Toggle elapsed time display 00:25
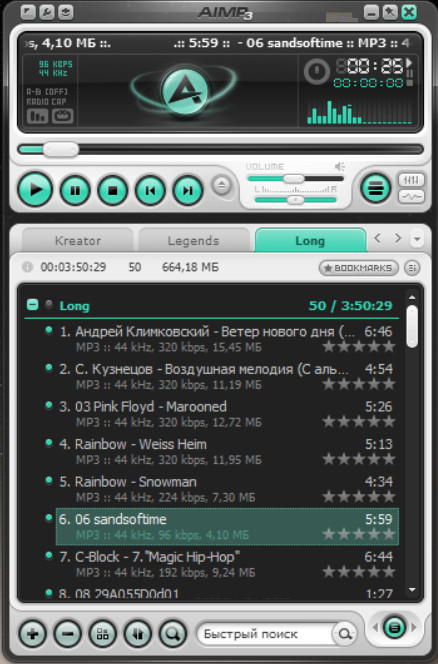438x664 pixels. (x=370, y=66)
